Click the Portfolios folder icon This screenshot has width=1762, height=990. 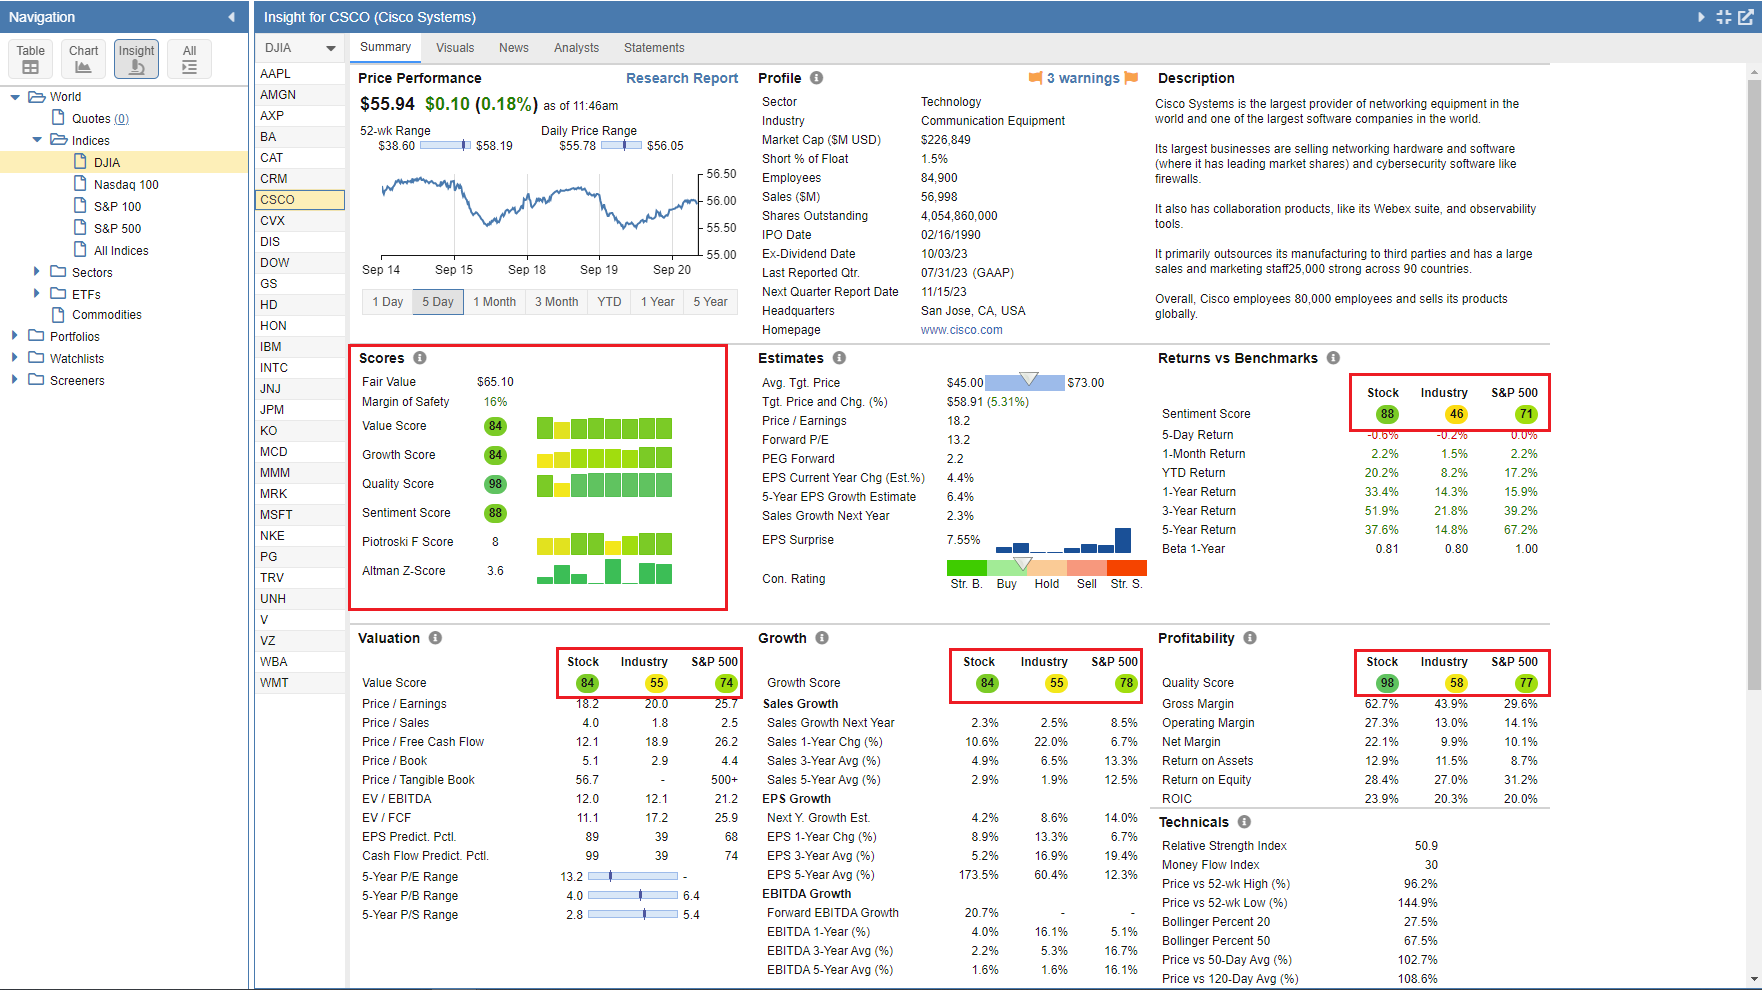(37, 336)
